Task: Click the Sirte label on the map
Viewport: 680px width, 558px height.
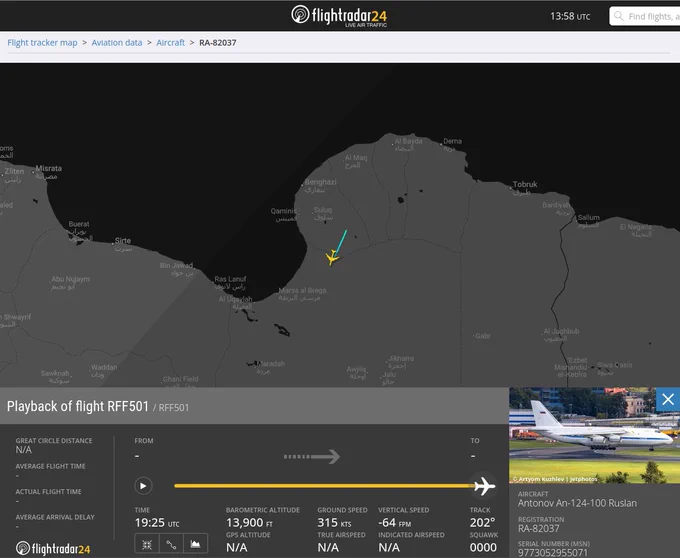Action: click(123, 241)
